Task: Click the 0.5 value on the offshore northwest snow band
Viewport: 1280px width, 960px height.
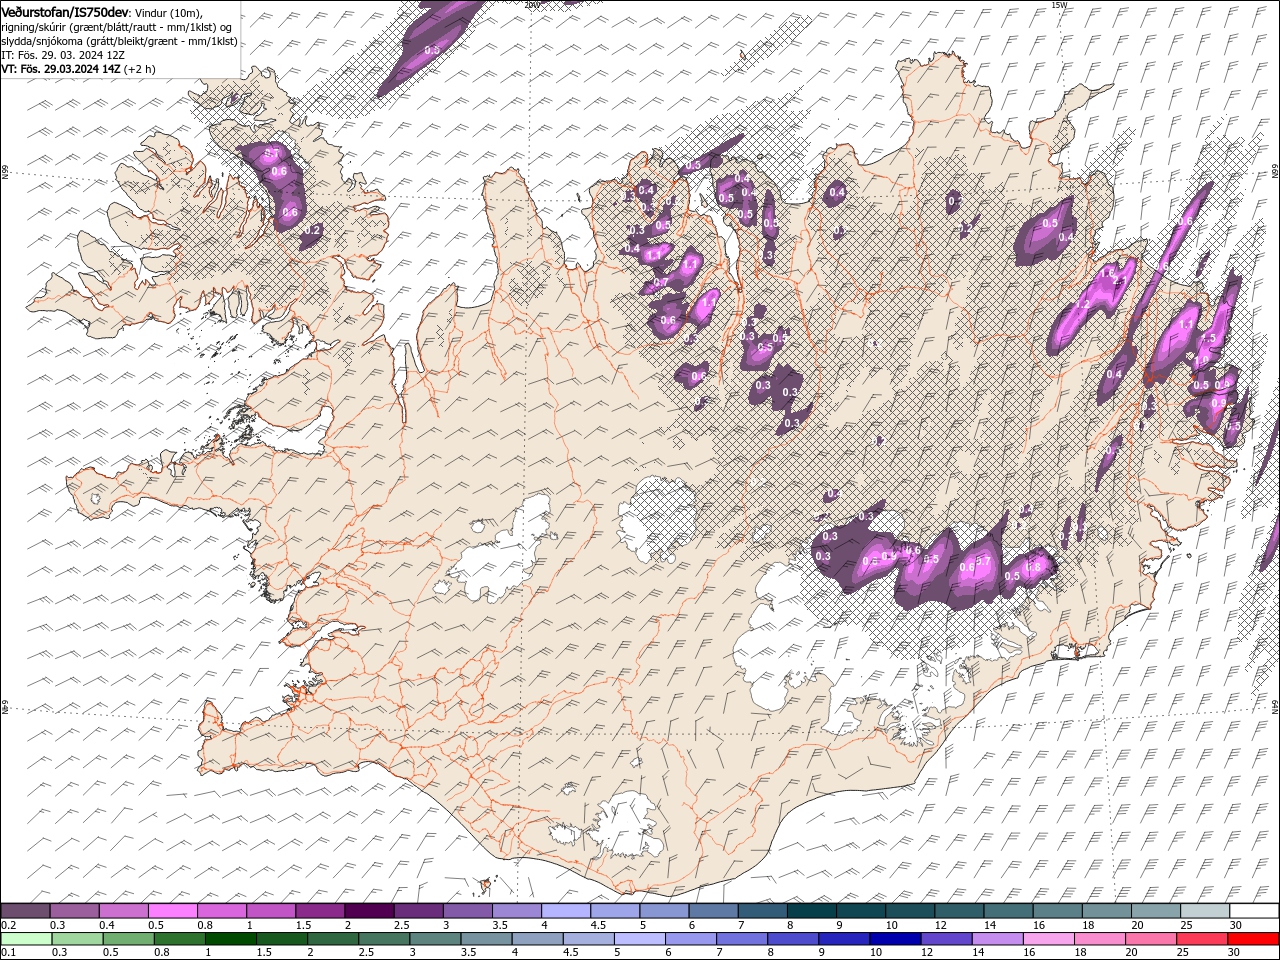Action: click(x=432, y=49)
